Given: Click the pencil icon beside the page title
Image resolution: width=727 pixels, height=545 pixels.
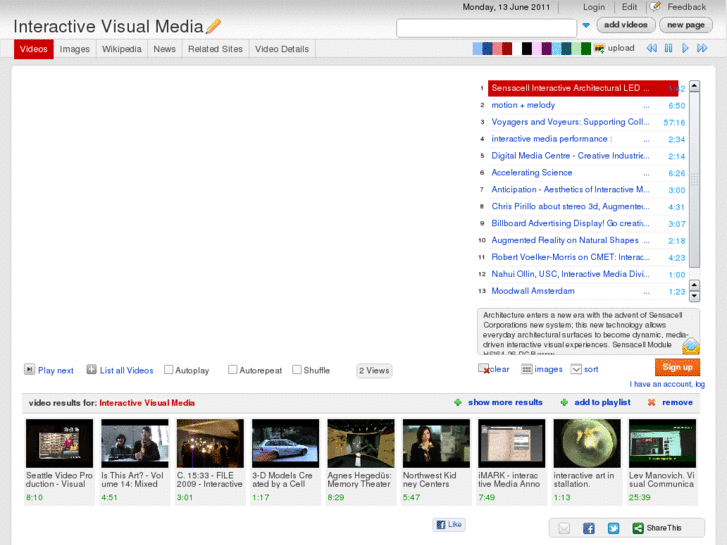Looking at the screenshot, I should [x=213, y=26].
